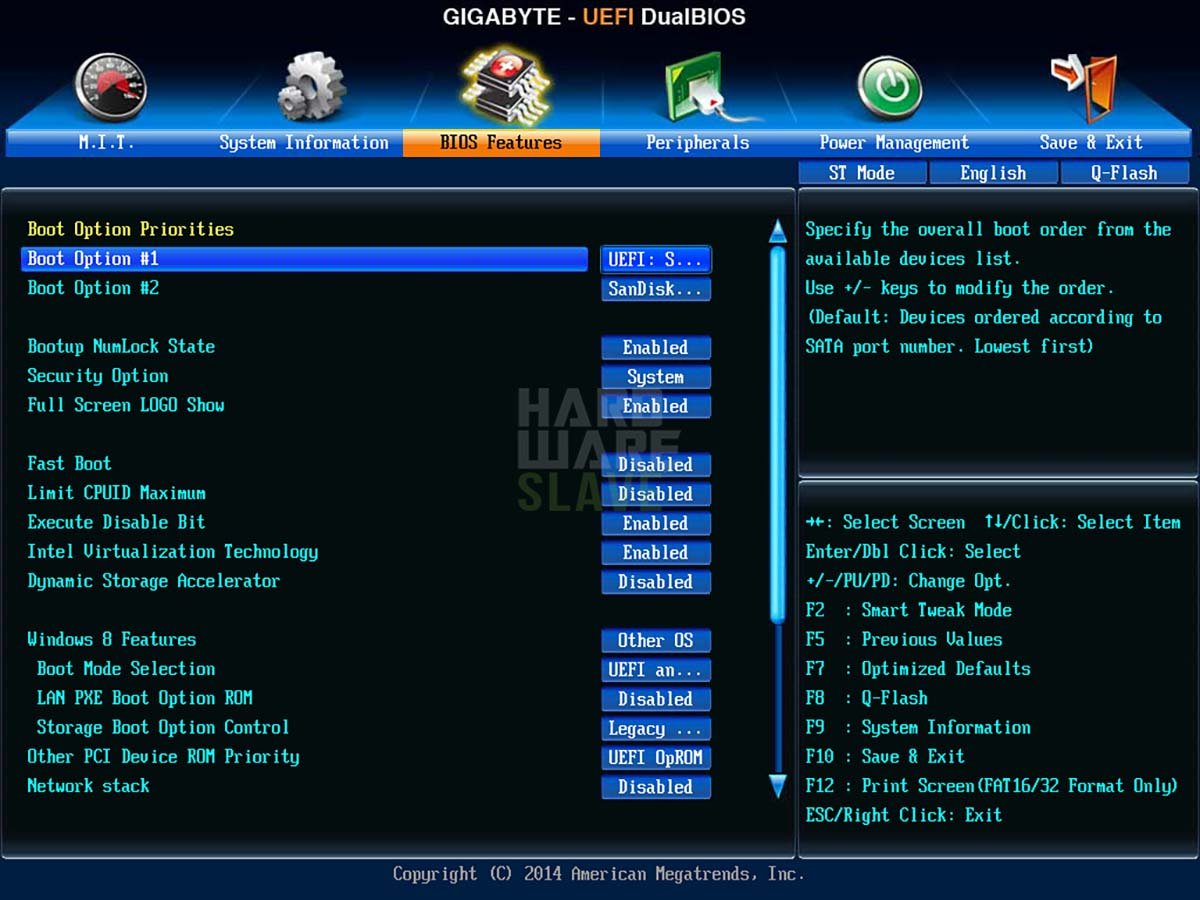1200x900 pixels.
Task: Open Boot Option #2 SanDisk value
Action: tap(656, 289)
